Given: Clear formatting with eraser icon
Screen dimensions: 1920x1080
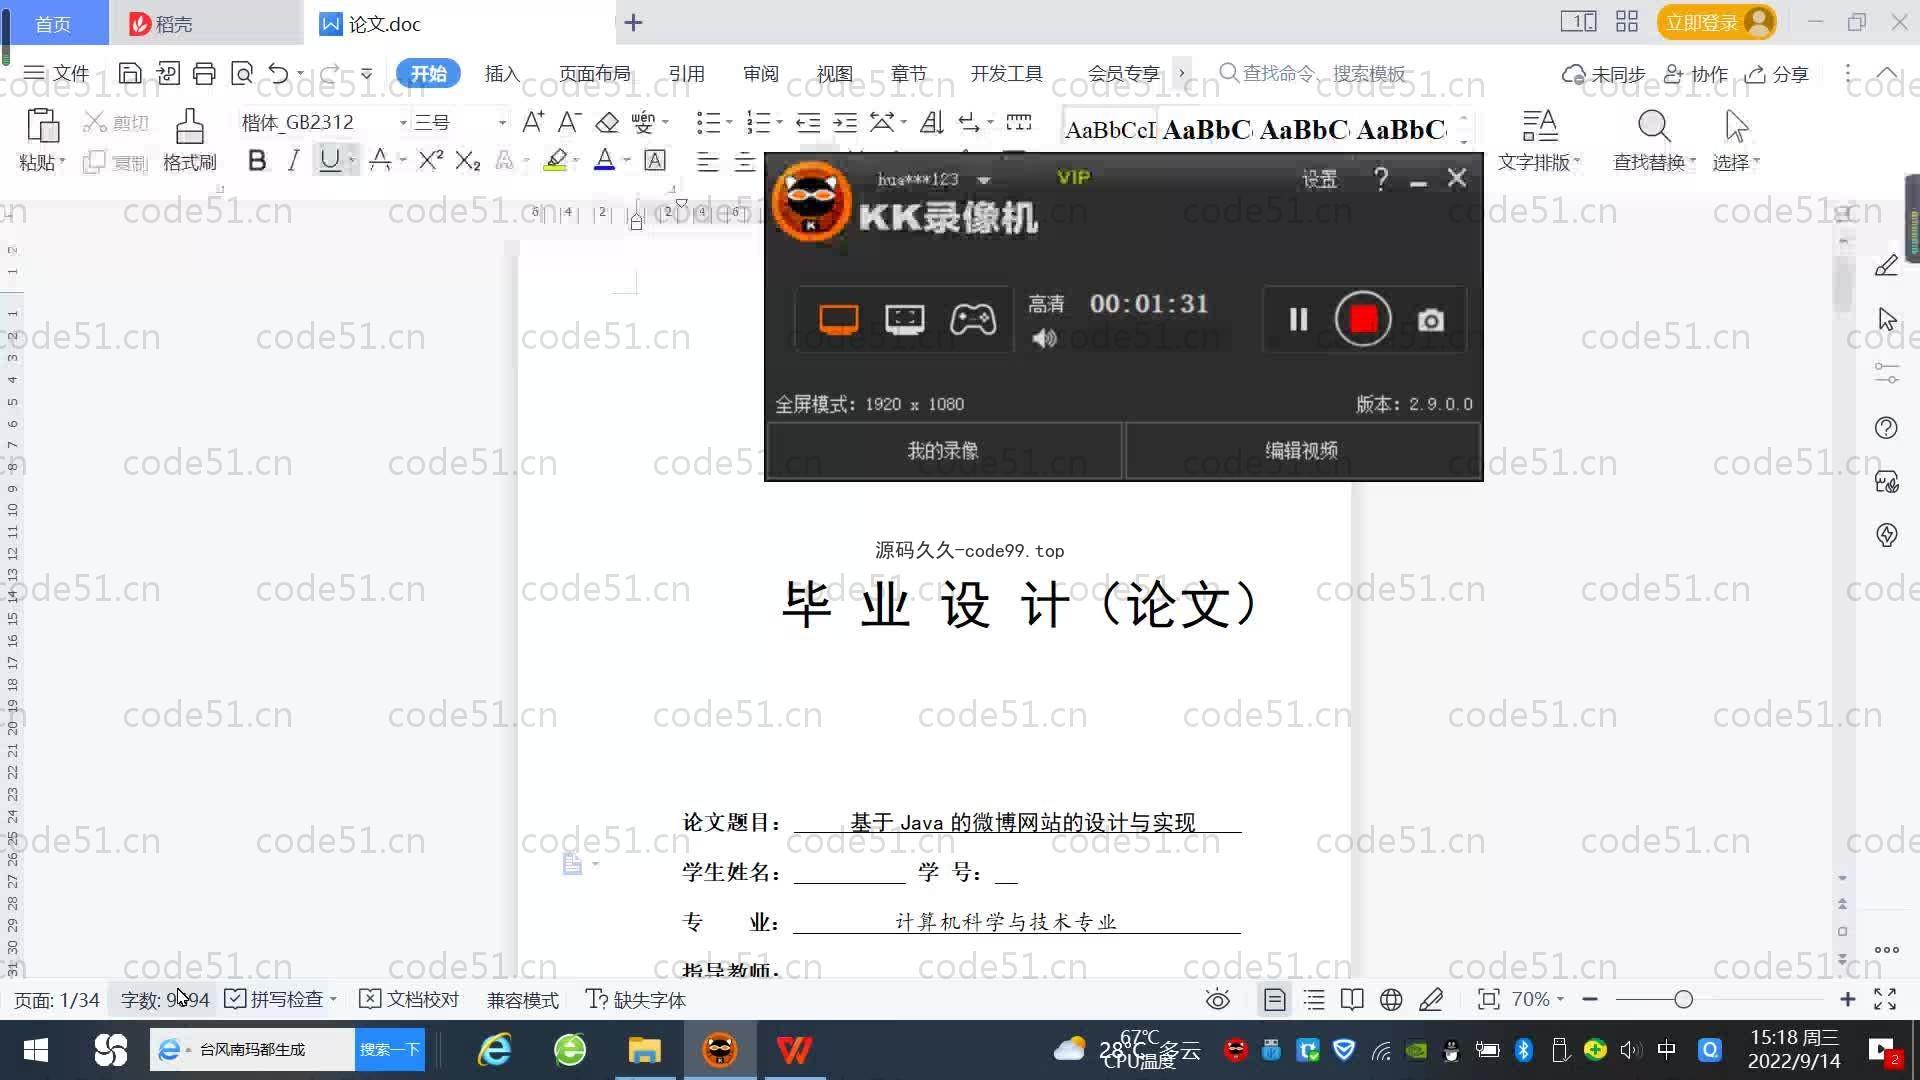Looking at the screenshot, I should point(607,122).
